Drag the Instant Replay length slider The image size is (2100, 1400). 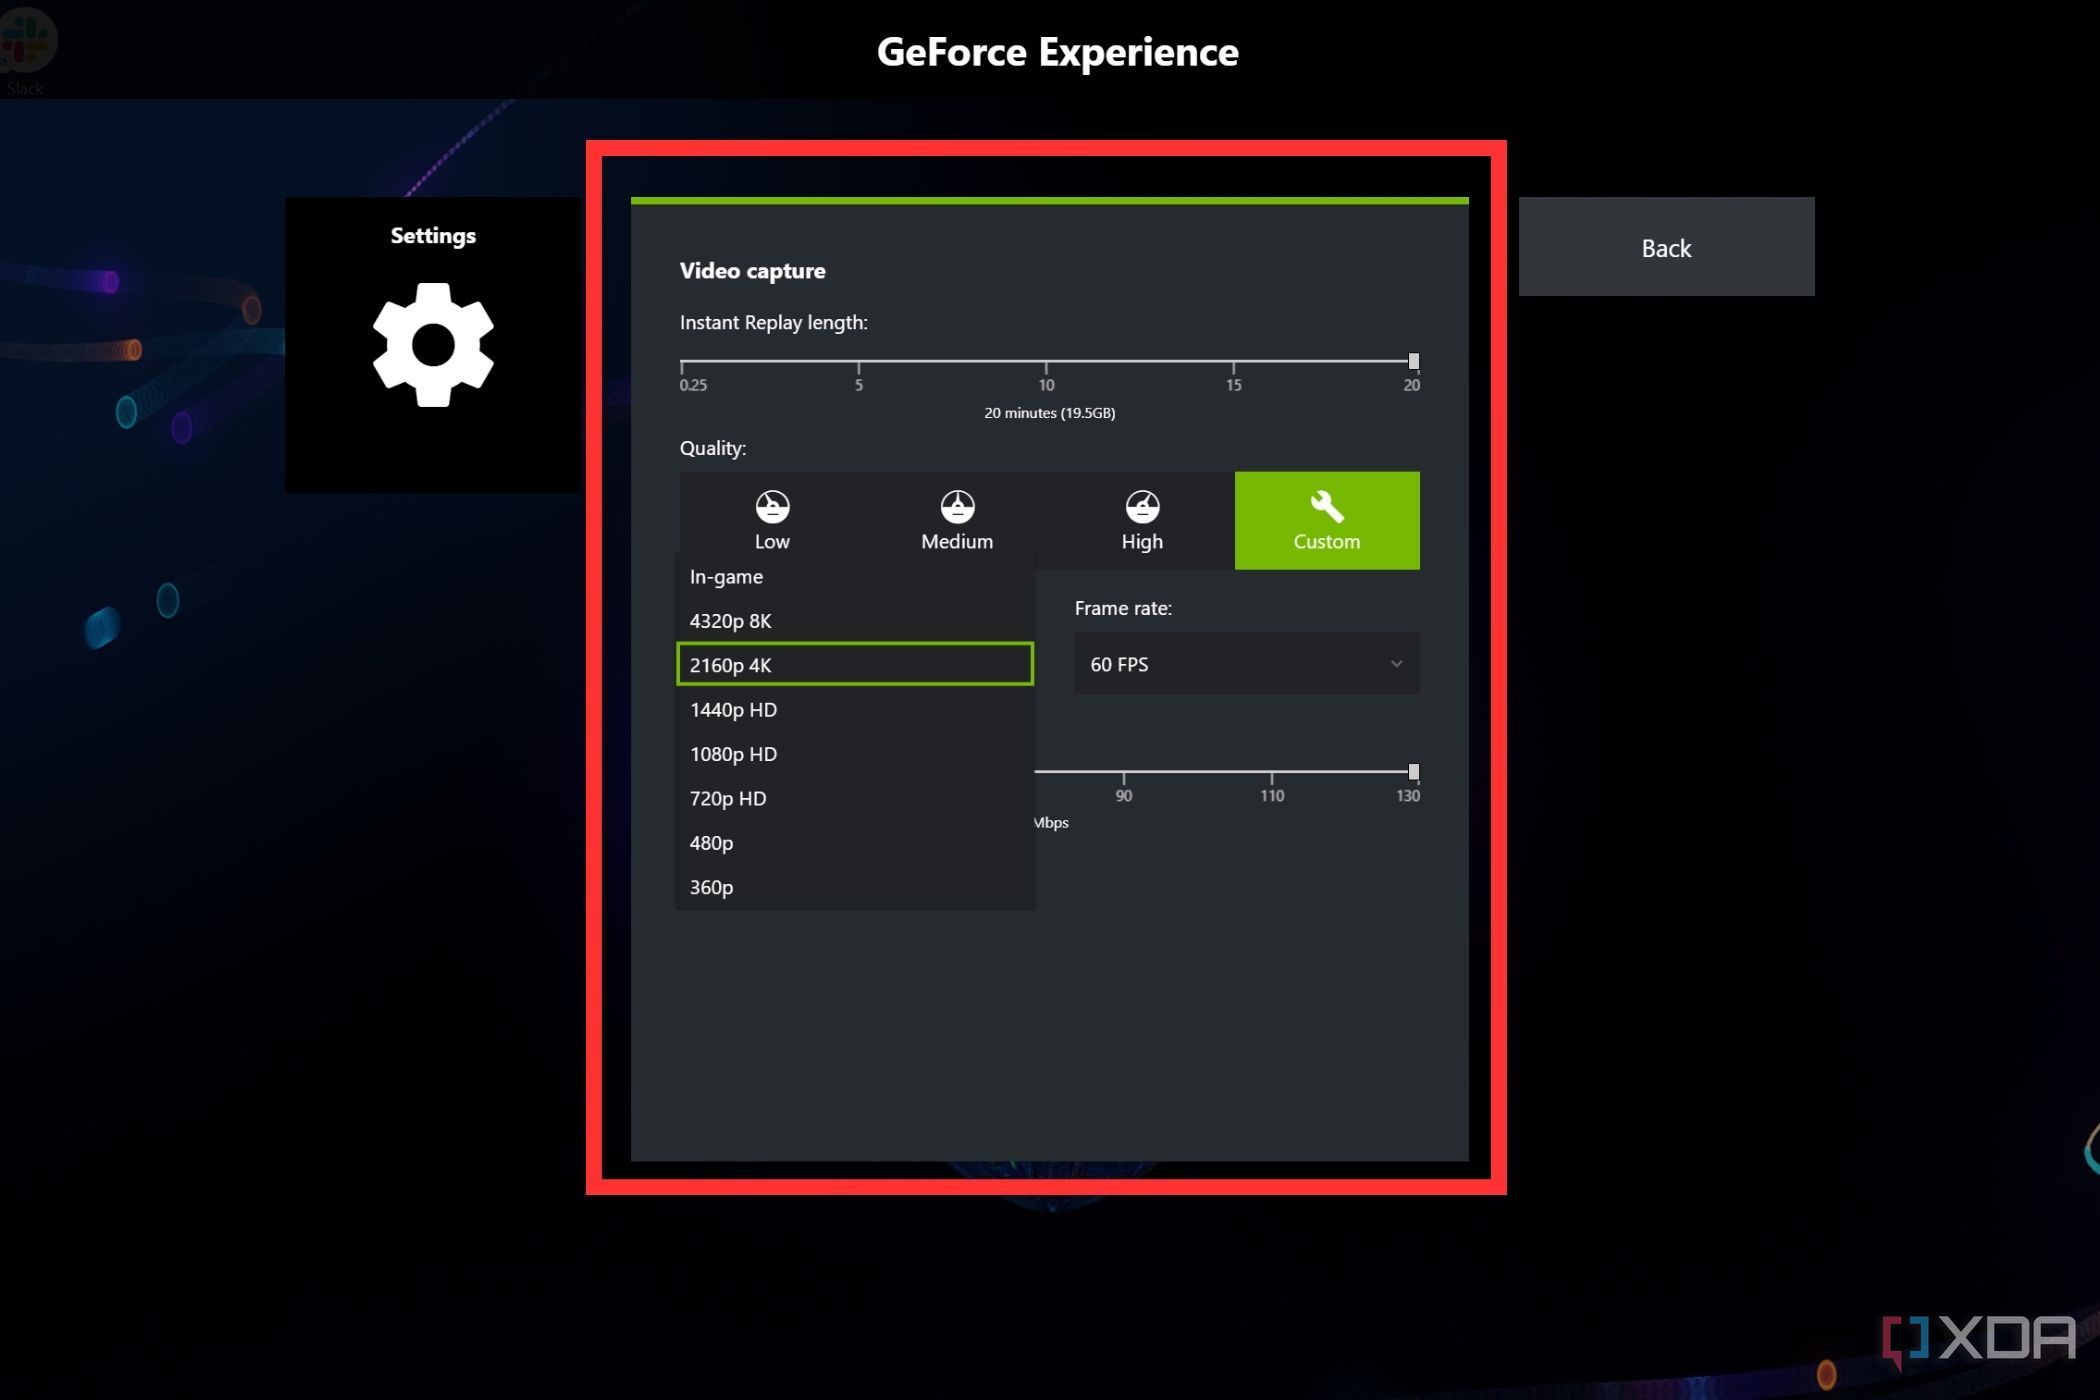click(x=1412, y=361)
